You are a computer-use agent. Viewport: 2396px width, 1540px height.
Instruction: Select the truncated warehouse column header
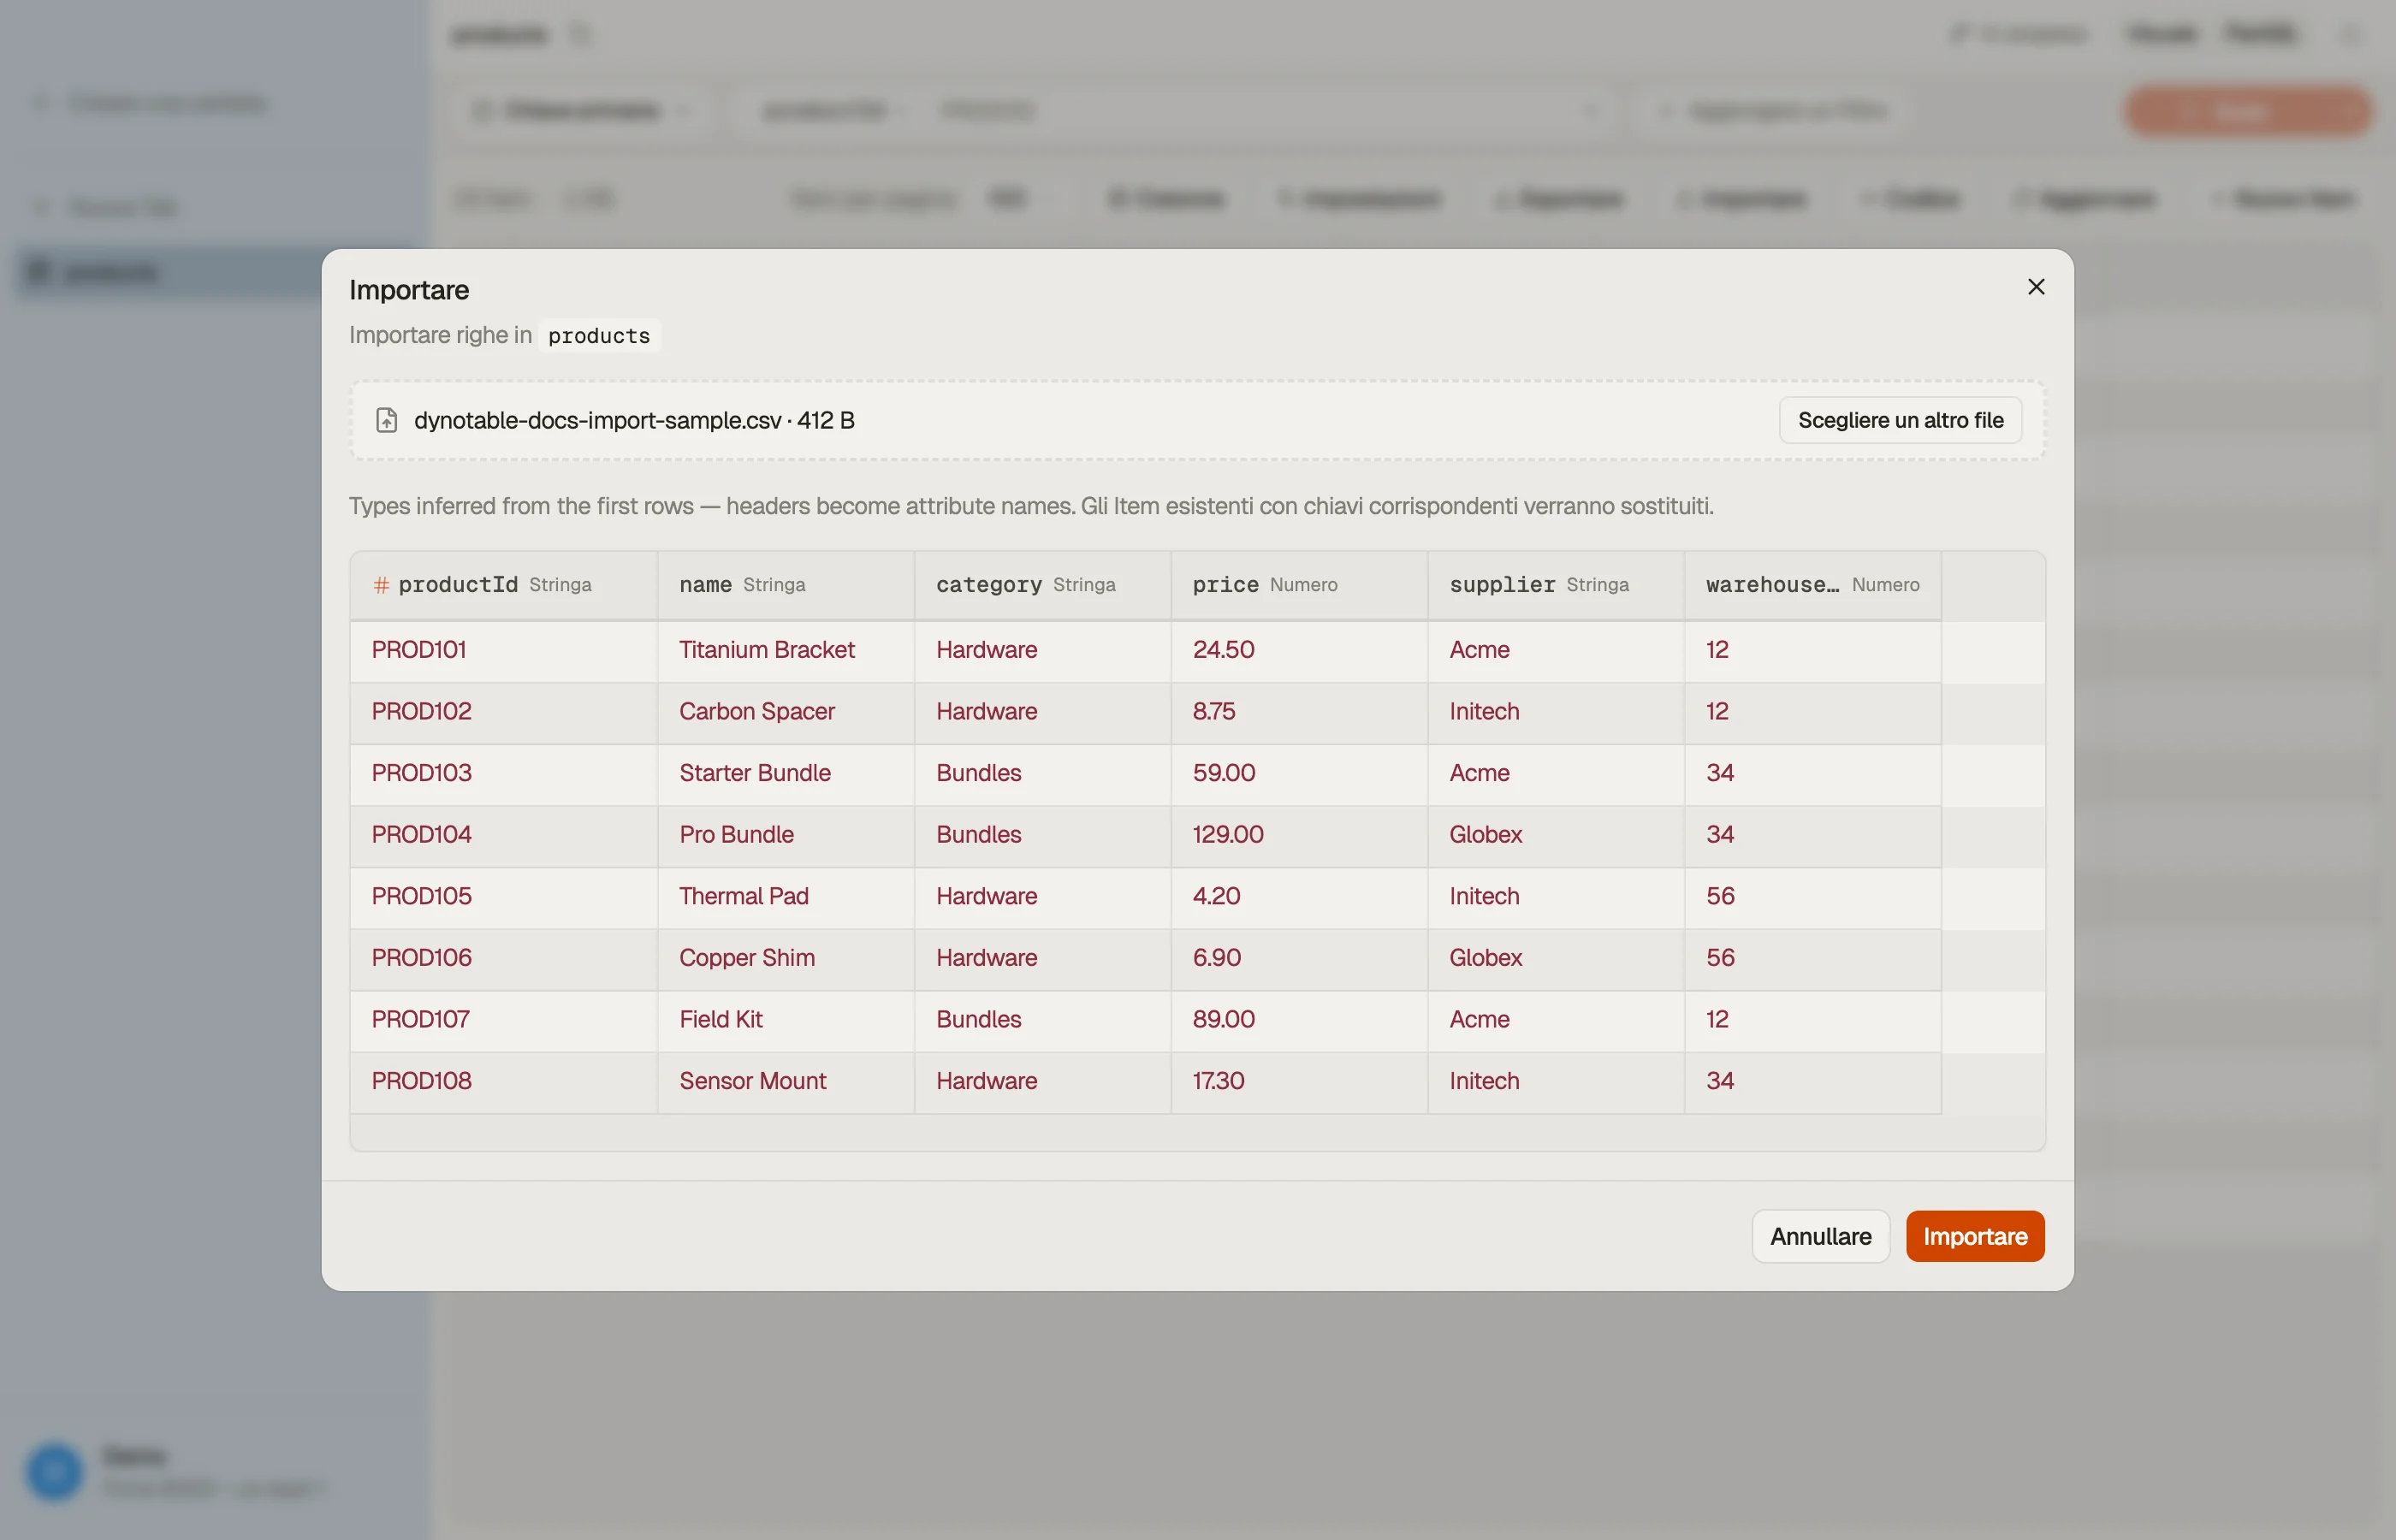pyautogui.click(x=1812, y=585)
